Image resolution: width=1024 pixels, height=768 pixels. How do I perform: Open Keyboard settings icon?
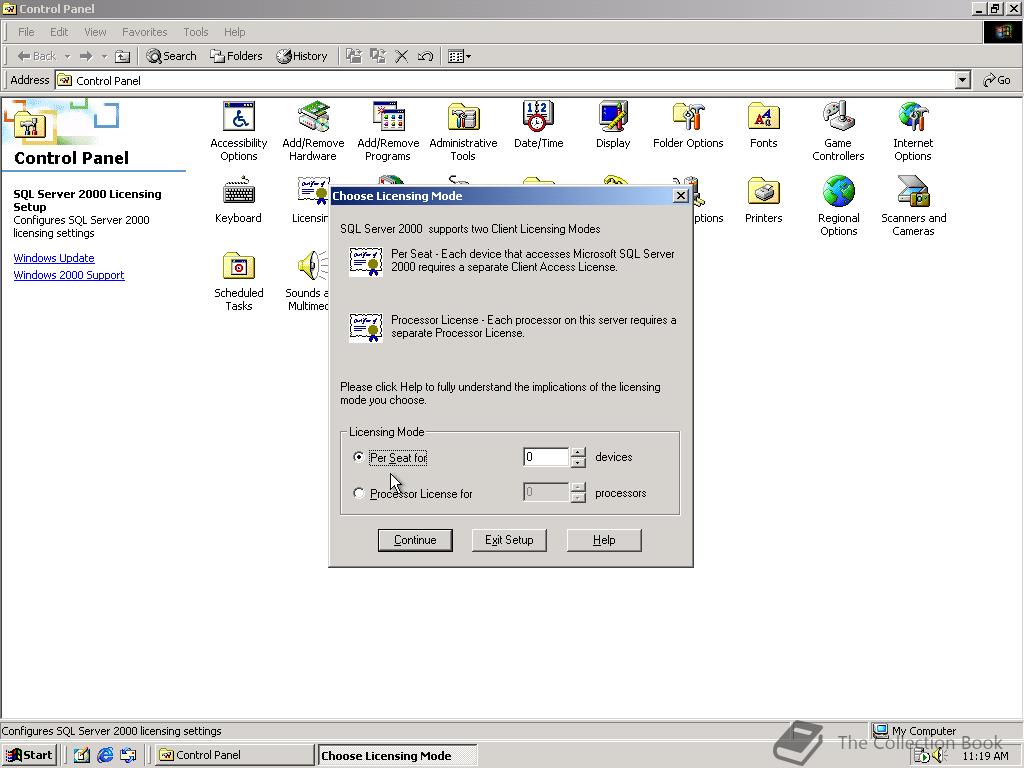pyautogui.click(x=238, y=200)
